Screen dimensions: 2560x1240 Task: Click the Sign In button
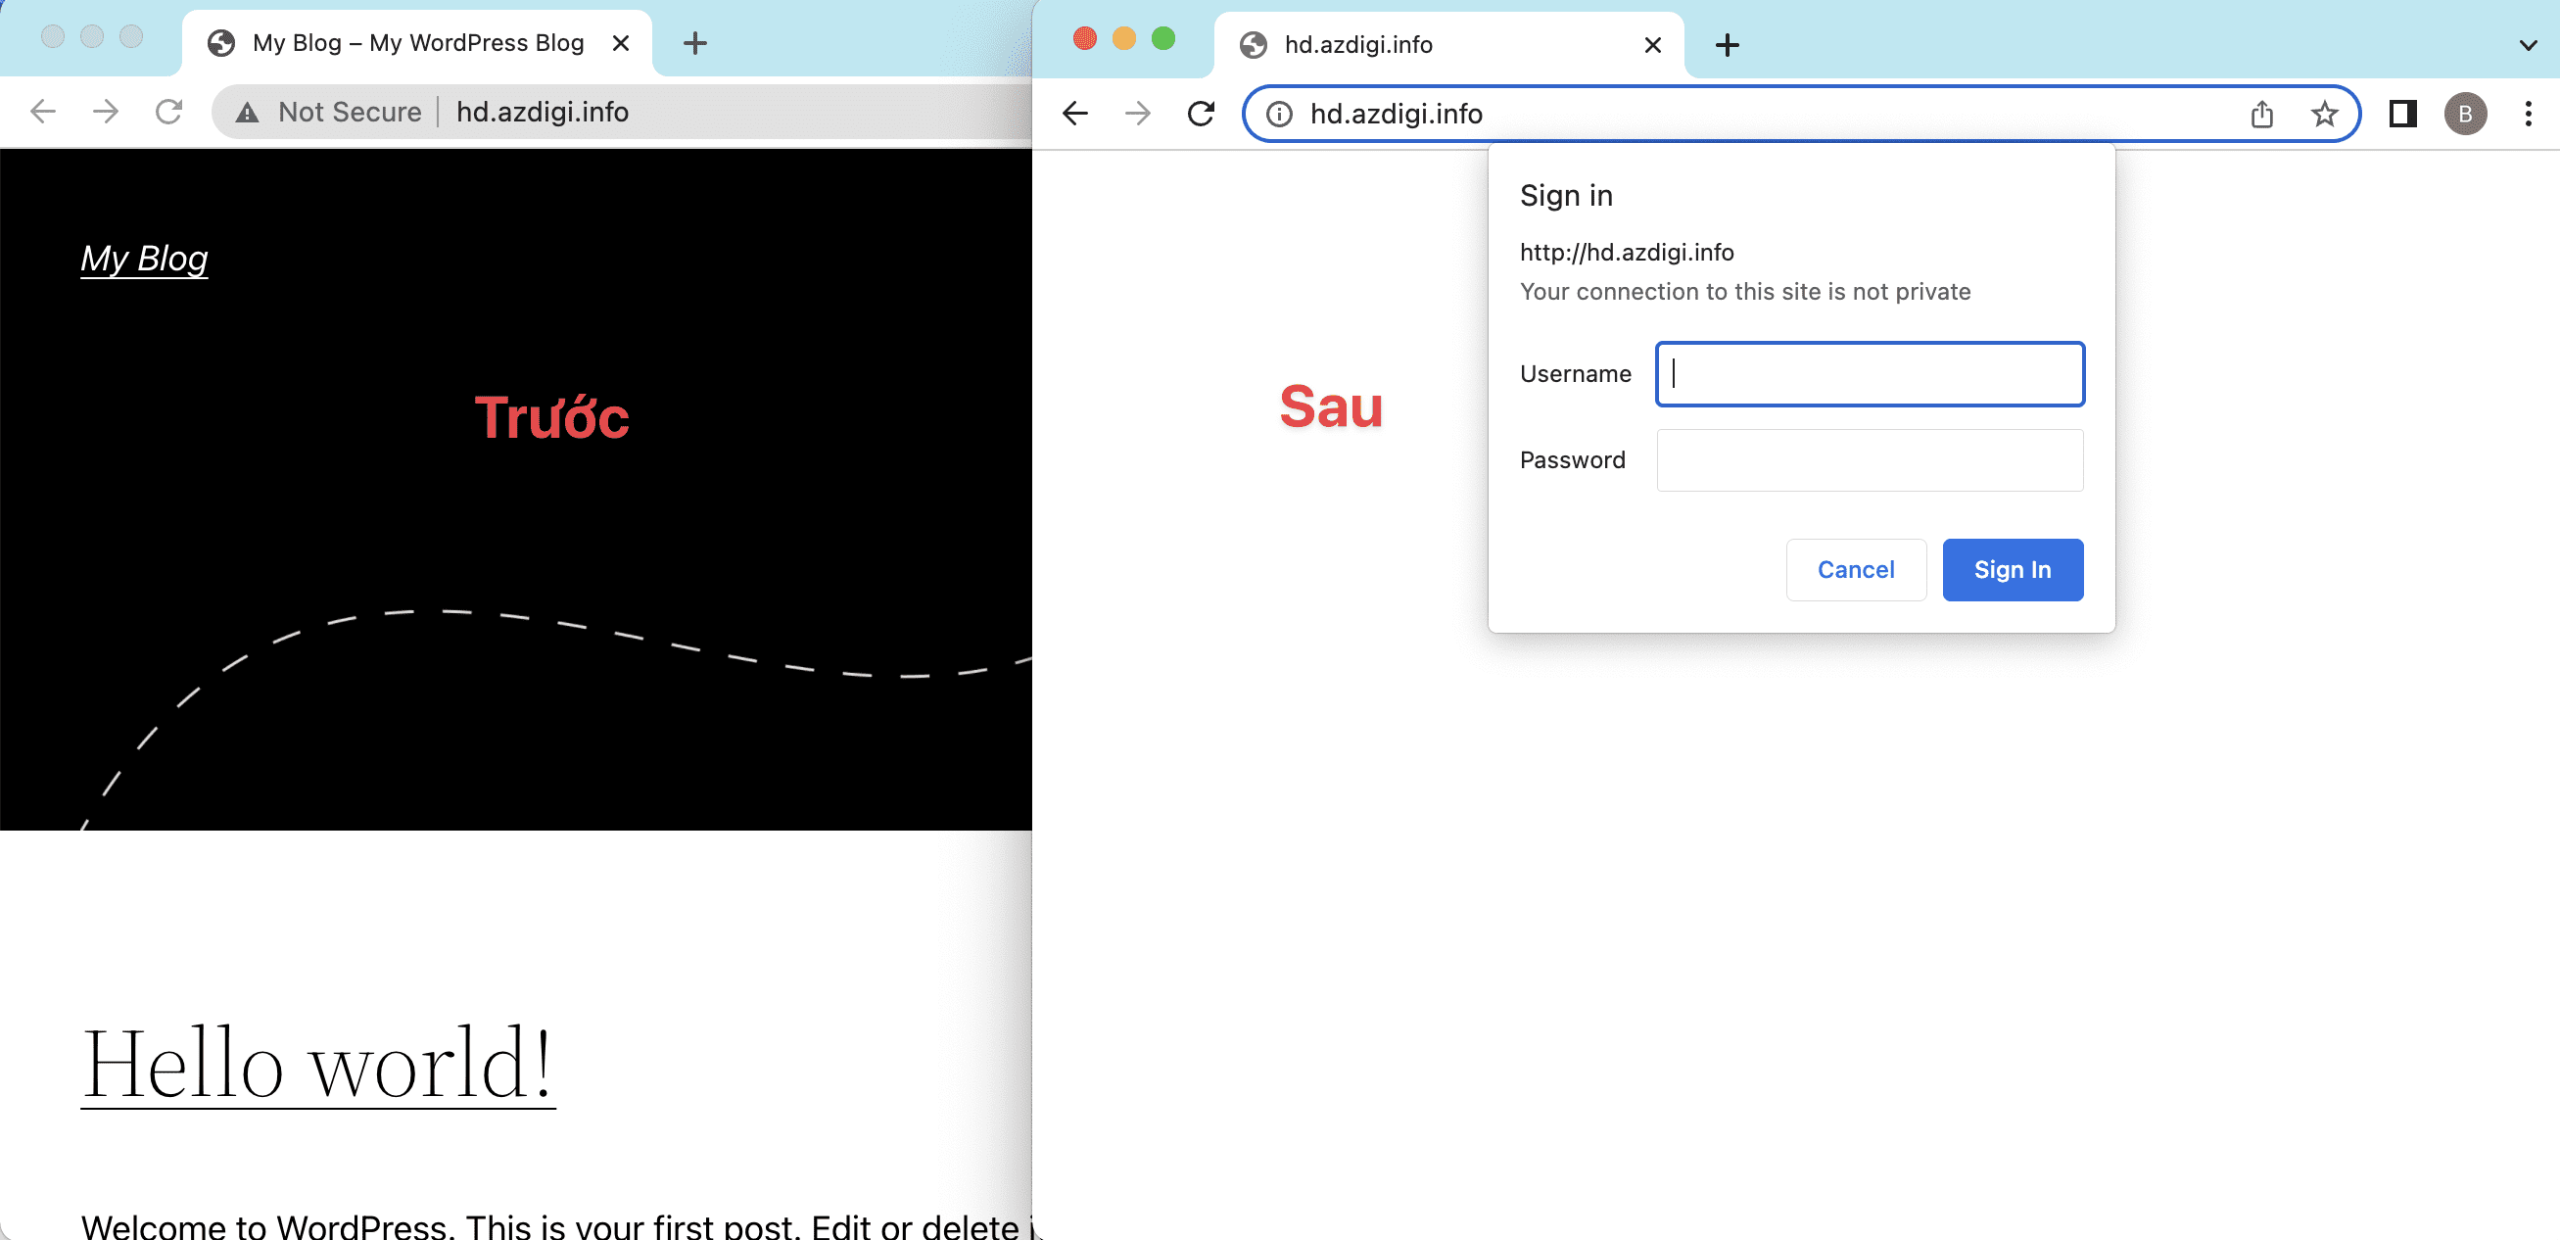coord(2012,569)
